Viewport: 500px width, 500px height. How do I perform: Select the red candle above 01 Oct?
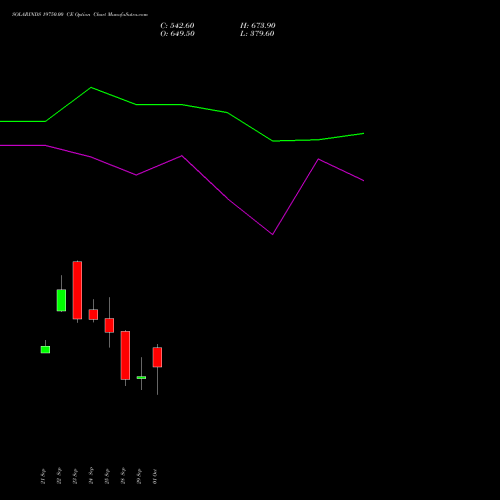(x=157, y=357)
